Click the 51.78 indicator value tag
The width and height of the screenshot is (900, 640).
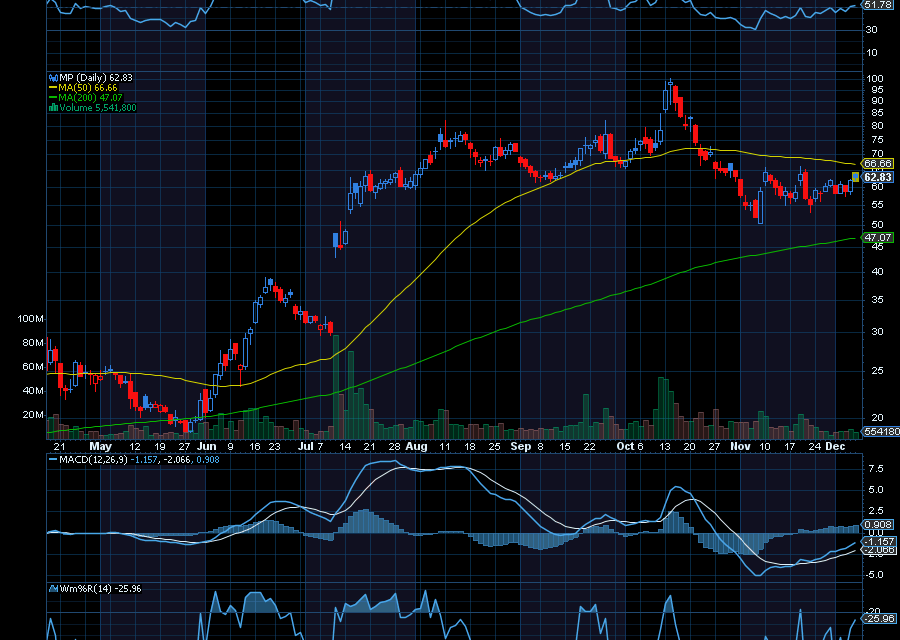click(x=878, y=5)
